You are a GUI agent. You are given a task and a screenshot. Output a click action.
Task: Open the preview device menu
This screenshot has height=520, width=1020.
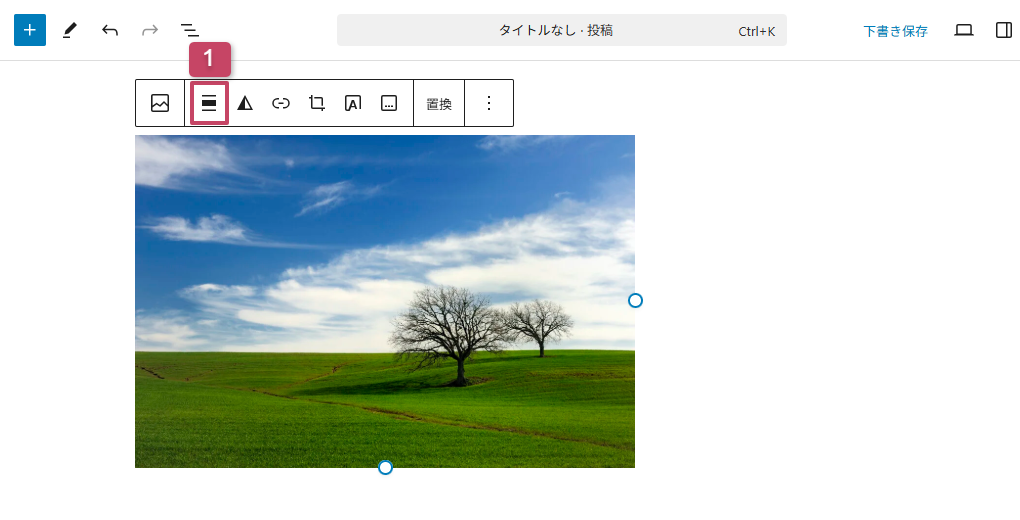(964, 30)
